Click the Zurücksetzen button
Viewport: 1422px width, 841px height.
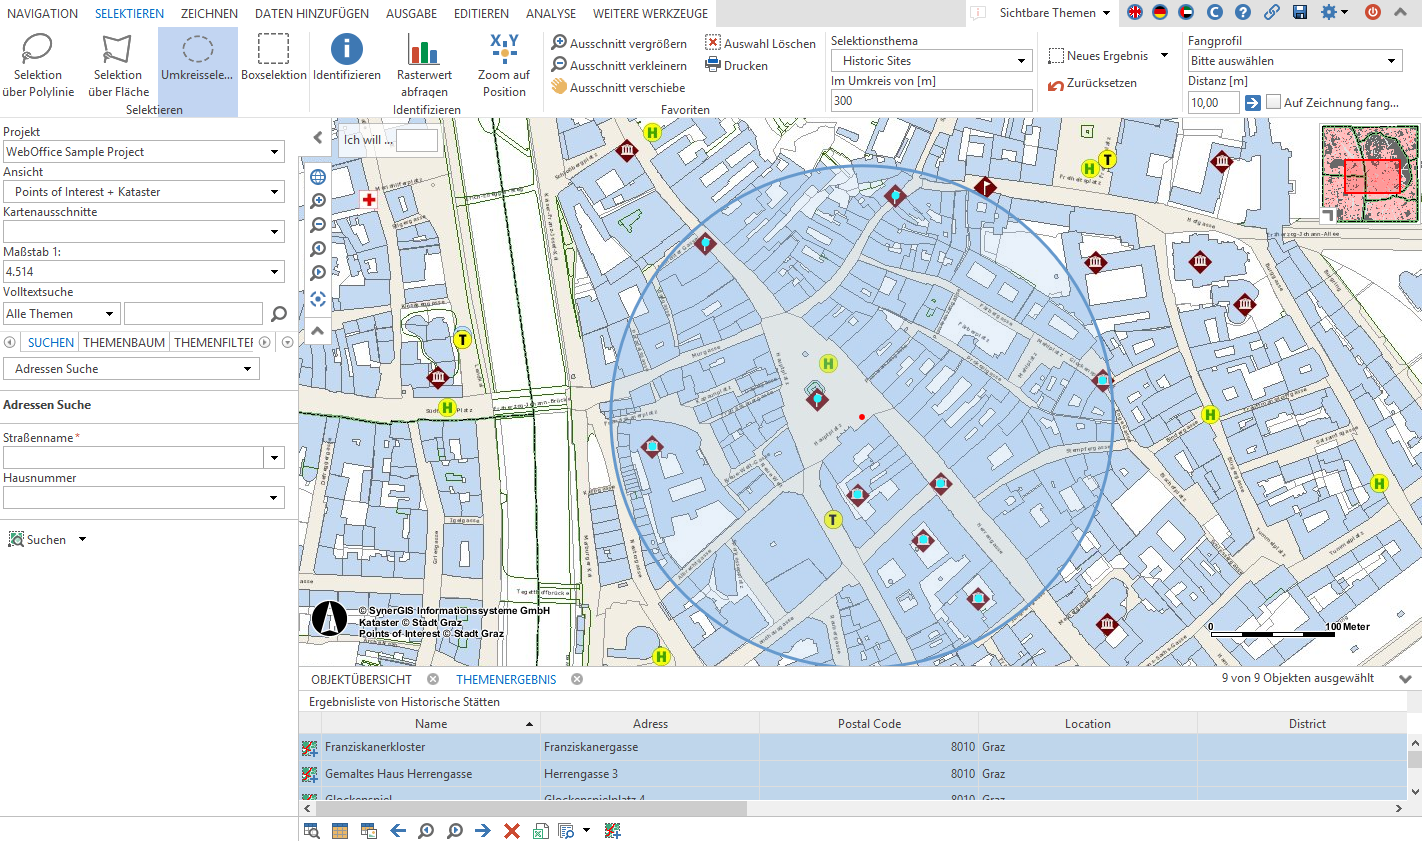pos(1092,83)
